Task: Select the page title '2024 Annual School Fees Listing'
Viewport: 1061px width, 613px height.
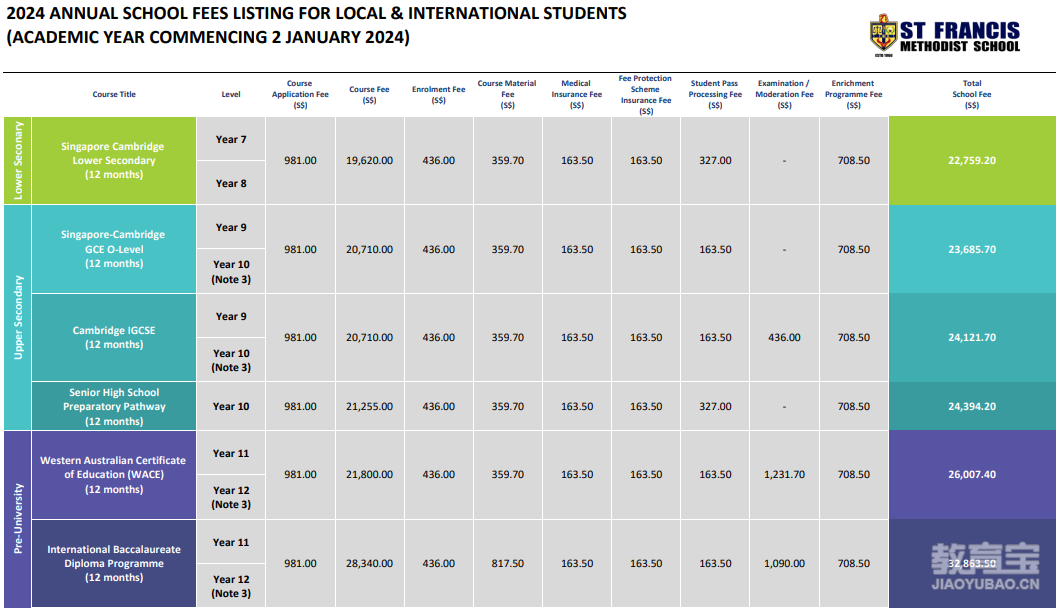Action: 317,13
